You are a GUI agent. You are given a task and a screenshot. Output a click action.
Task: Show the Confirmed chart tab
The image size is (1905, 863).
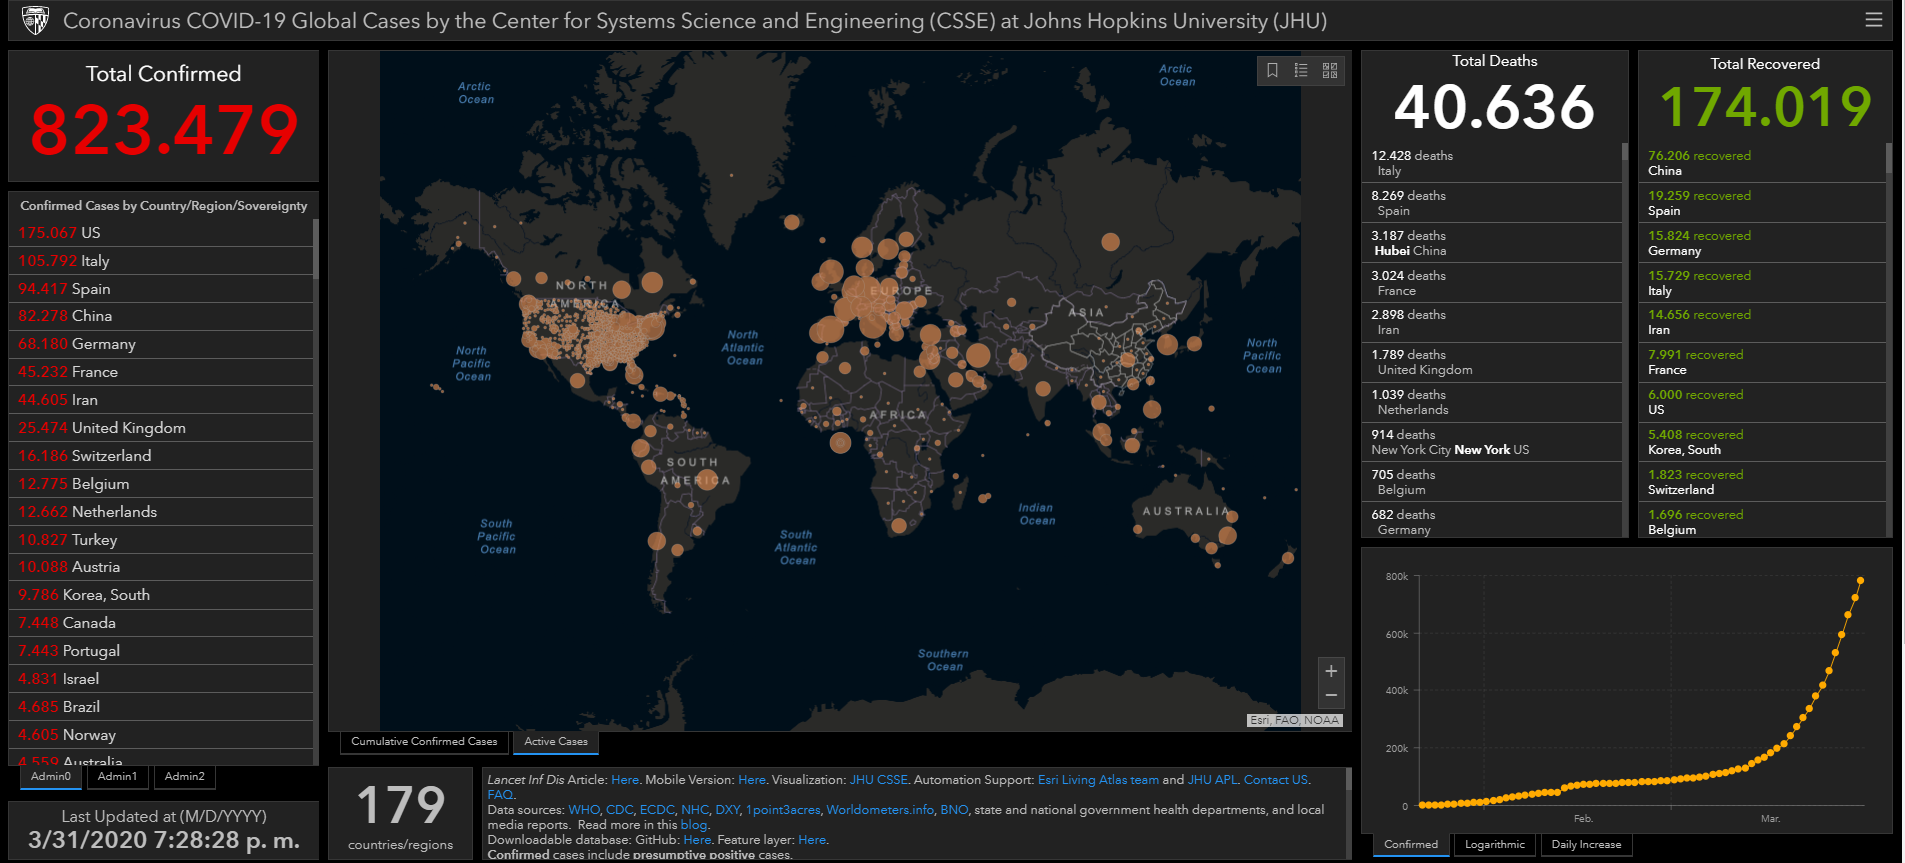(1411, 845)
